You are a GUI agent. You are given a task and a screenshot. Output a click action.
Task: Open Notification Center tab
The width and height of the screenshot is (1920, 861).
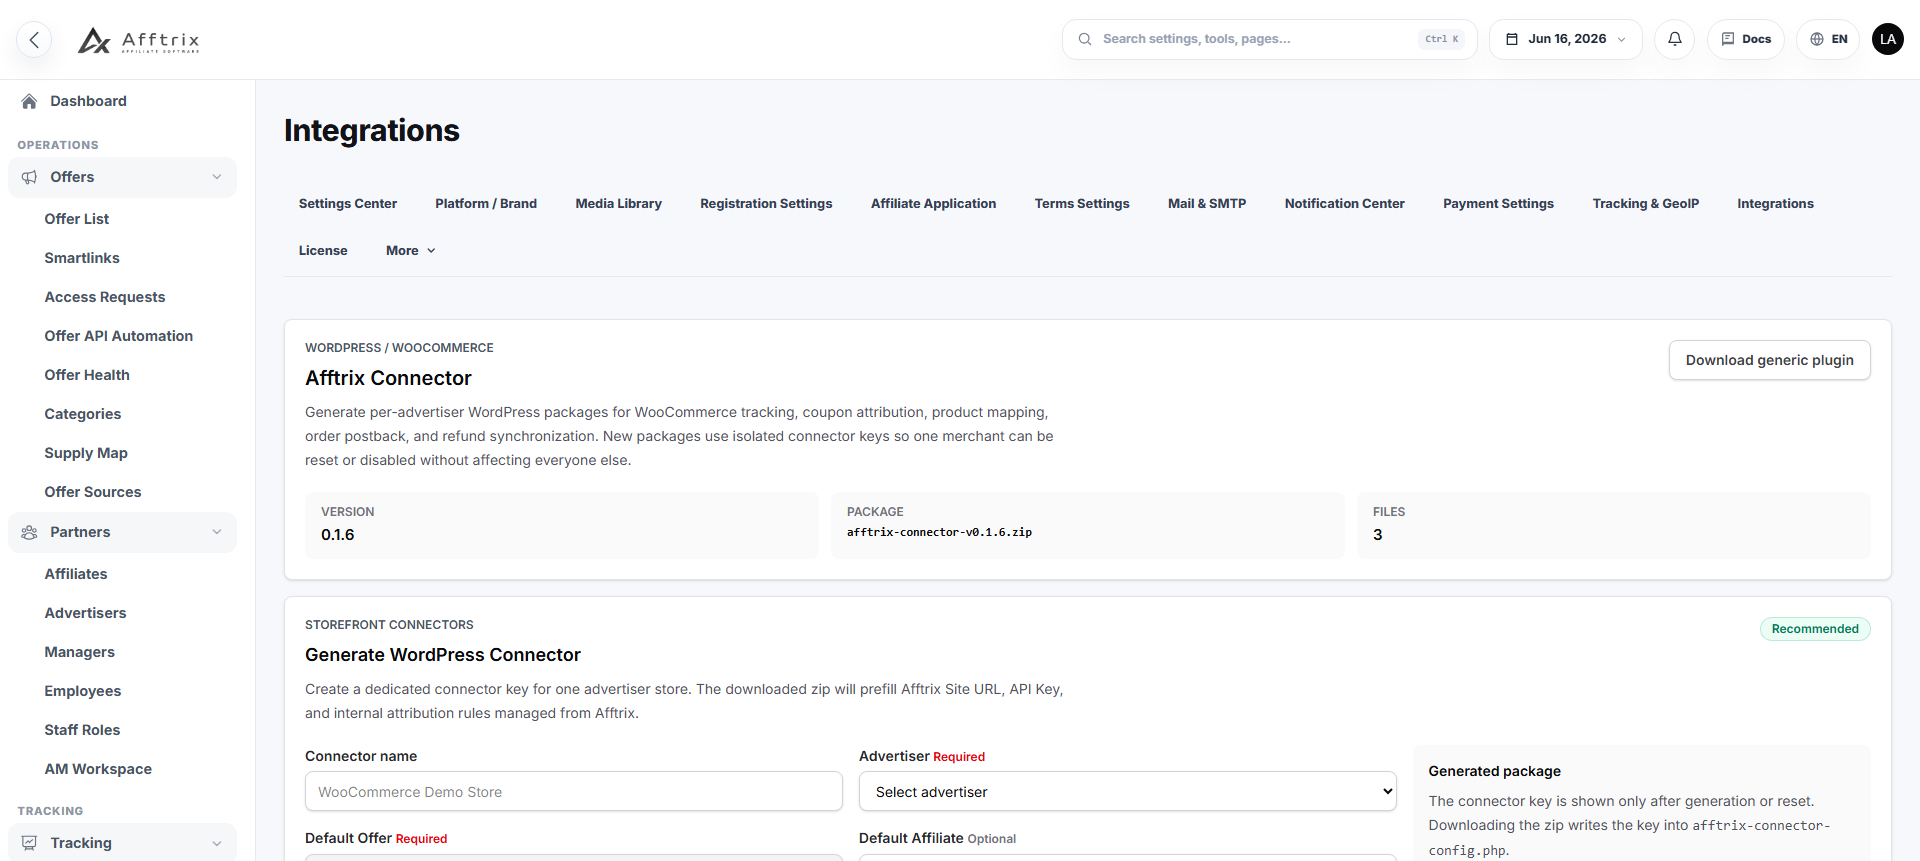pyautogui.click(x=1345, y=203)
